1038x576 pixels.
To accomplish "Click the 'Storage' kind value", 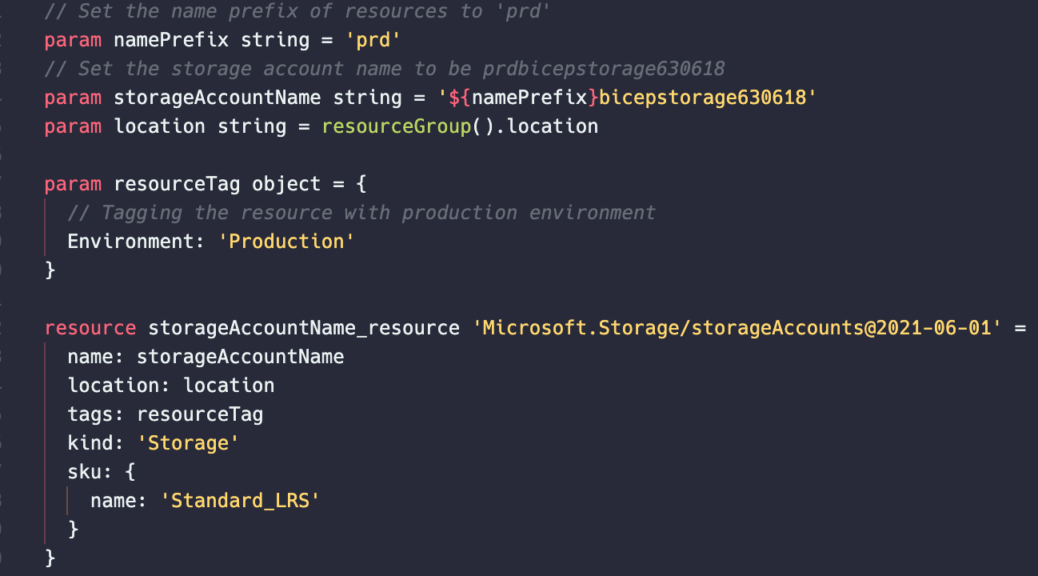I will coord(188,444).
